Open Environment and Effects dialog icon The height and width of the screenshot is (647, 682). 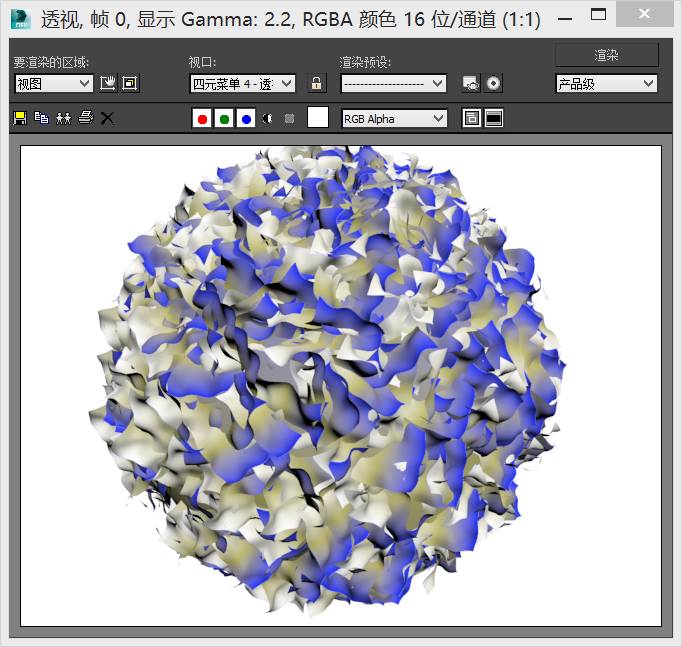tap(494, 83)
